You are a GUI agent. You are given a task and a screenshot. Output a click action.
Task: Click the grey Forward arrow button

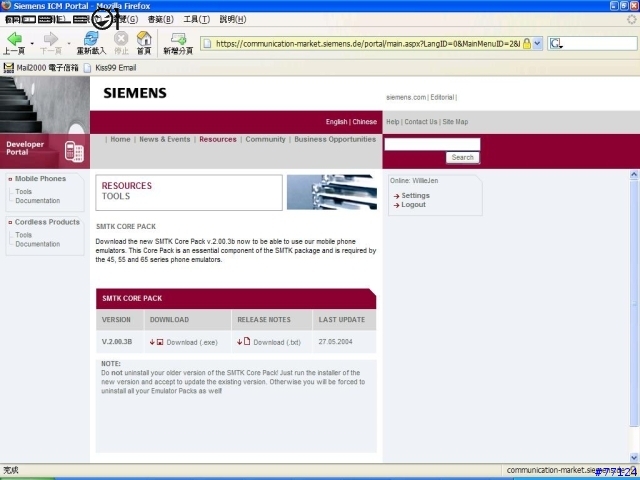coord(51,39)
